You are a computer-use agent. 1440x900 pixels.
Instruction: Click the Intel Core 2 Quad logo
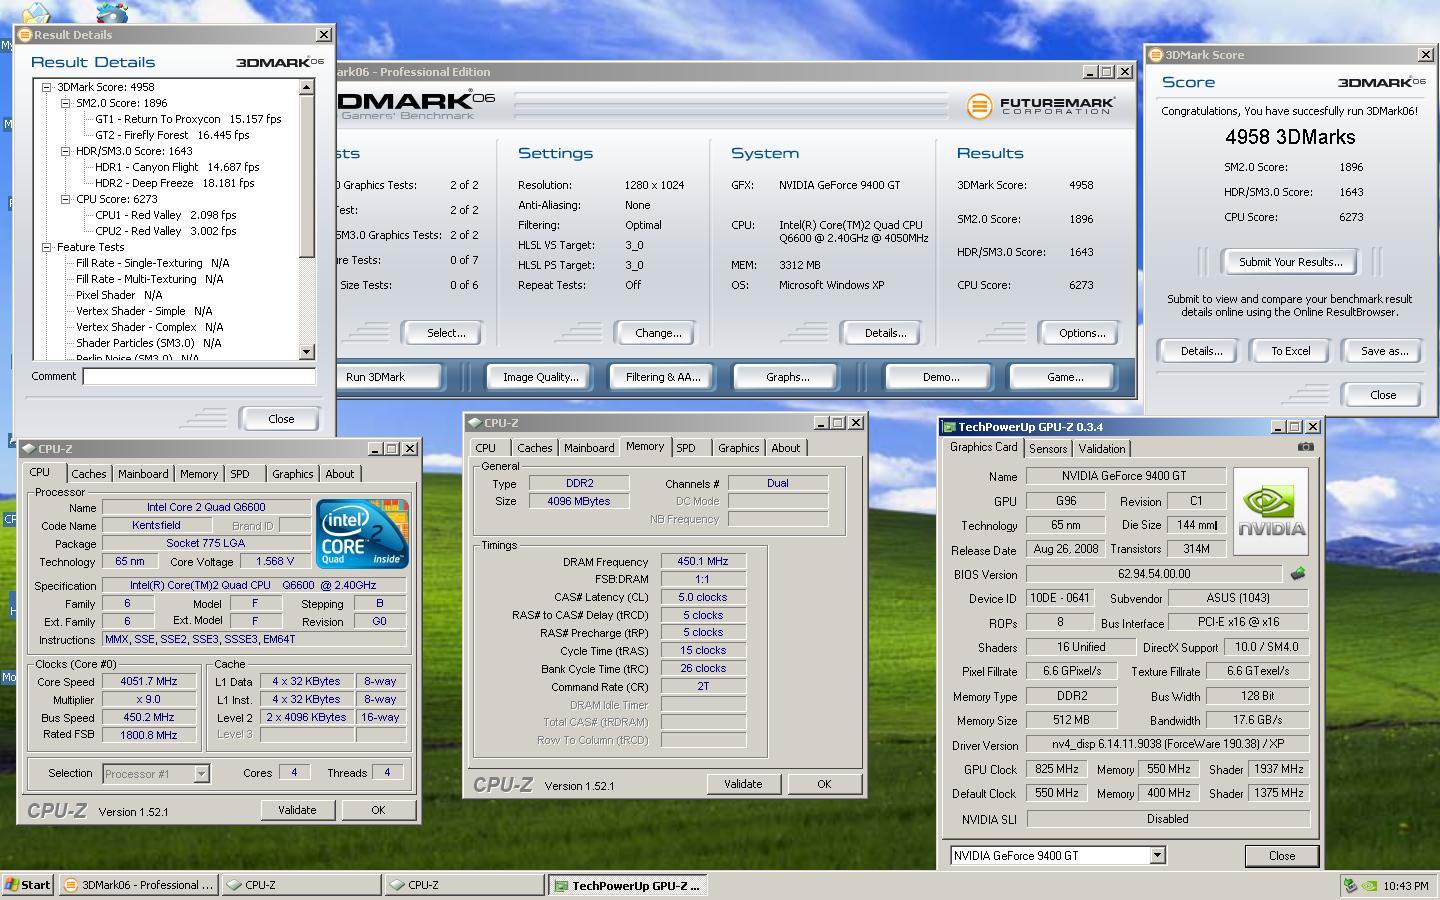[x=362, y=533]
